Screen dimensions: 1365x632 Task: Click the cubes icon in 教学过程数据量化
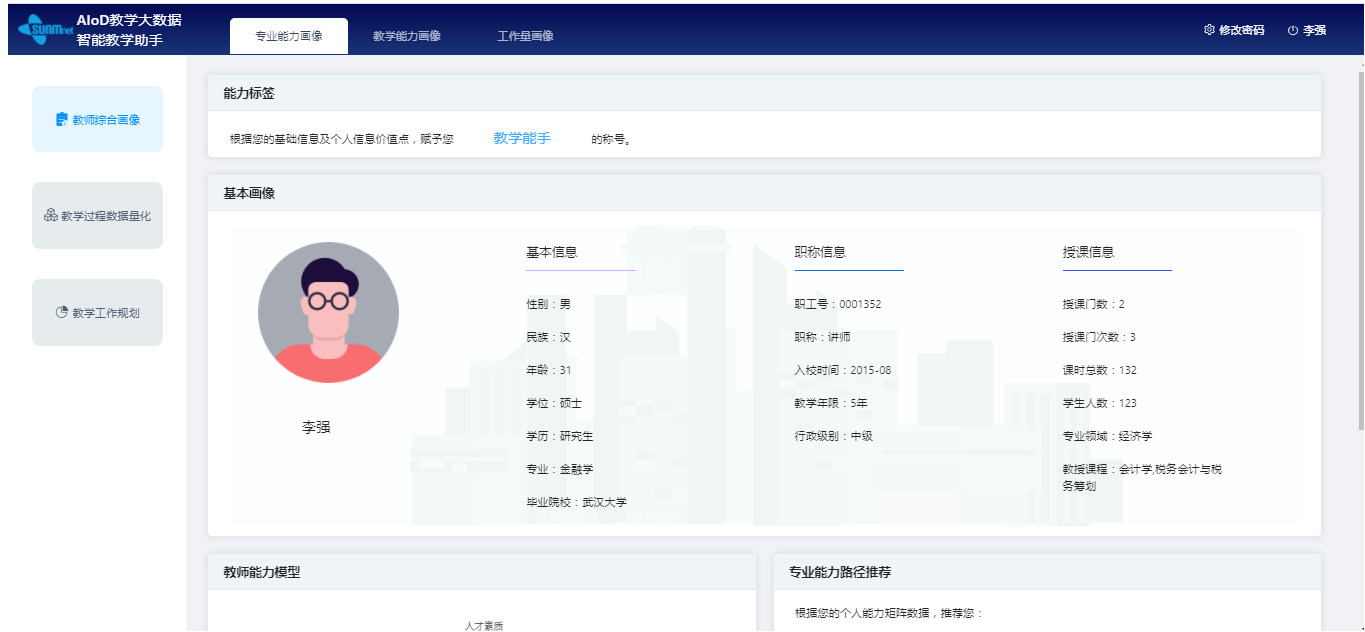tap(51, 216)
